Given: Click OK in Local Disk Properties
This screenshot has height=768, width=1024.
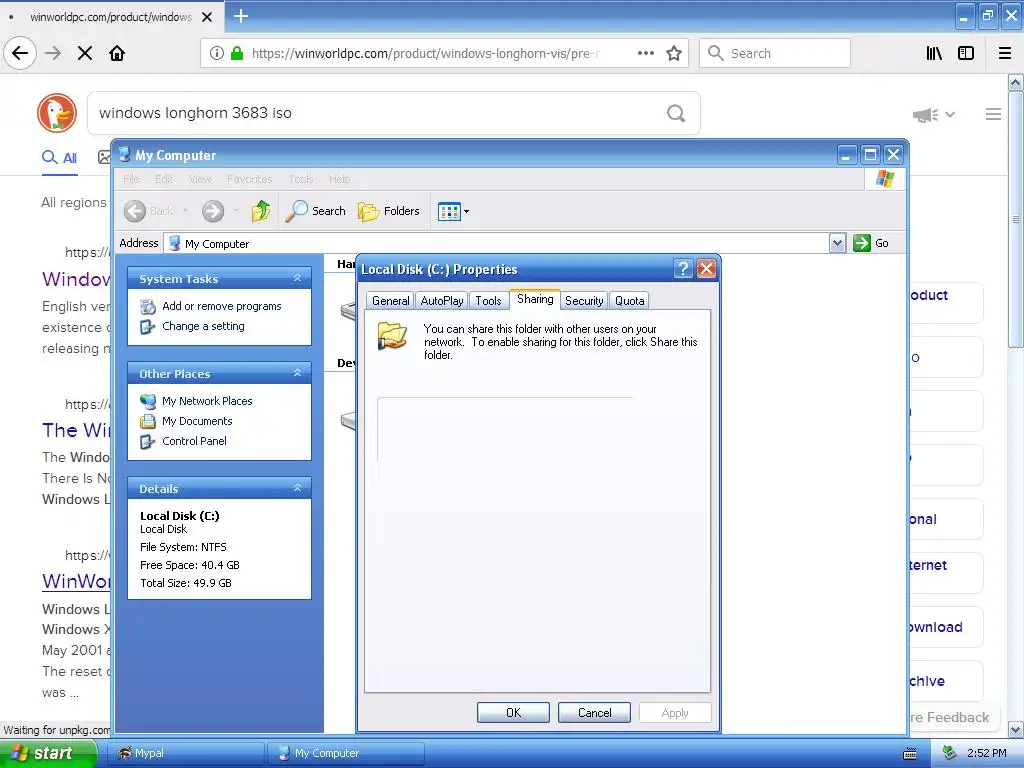Looking at the screenshot, I should pos(513,712).
